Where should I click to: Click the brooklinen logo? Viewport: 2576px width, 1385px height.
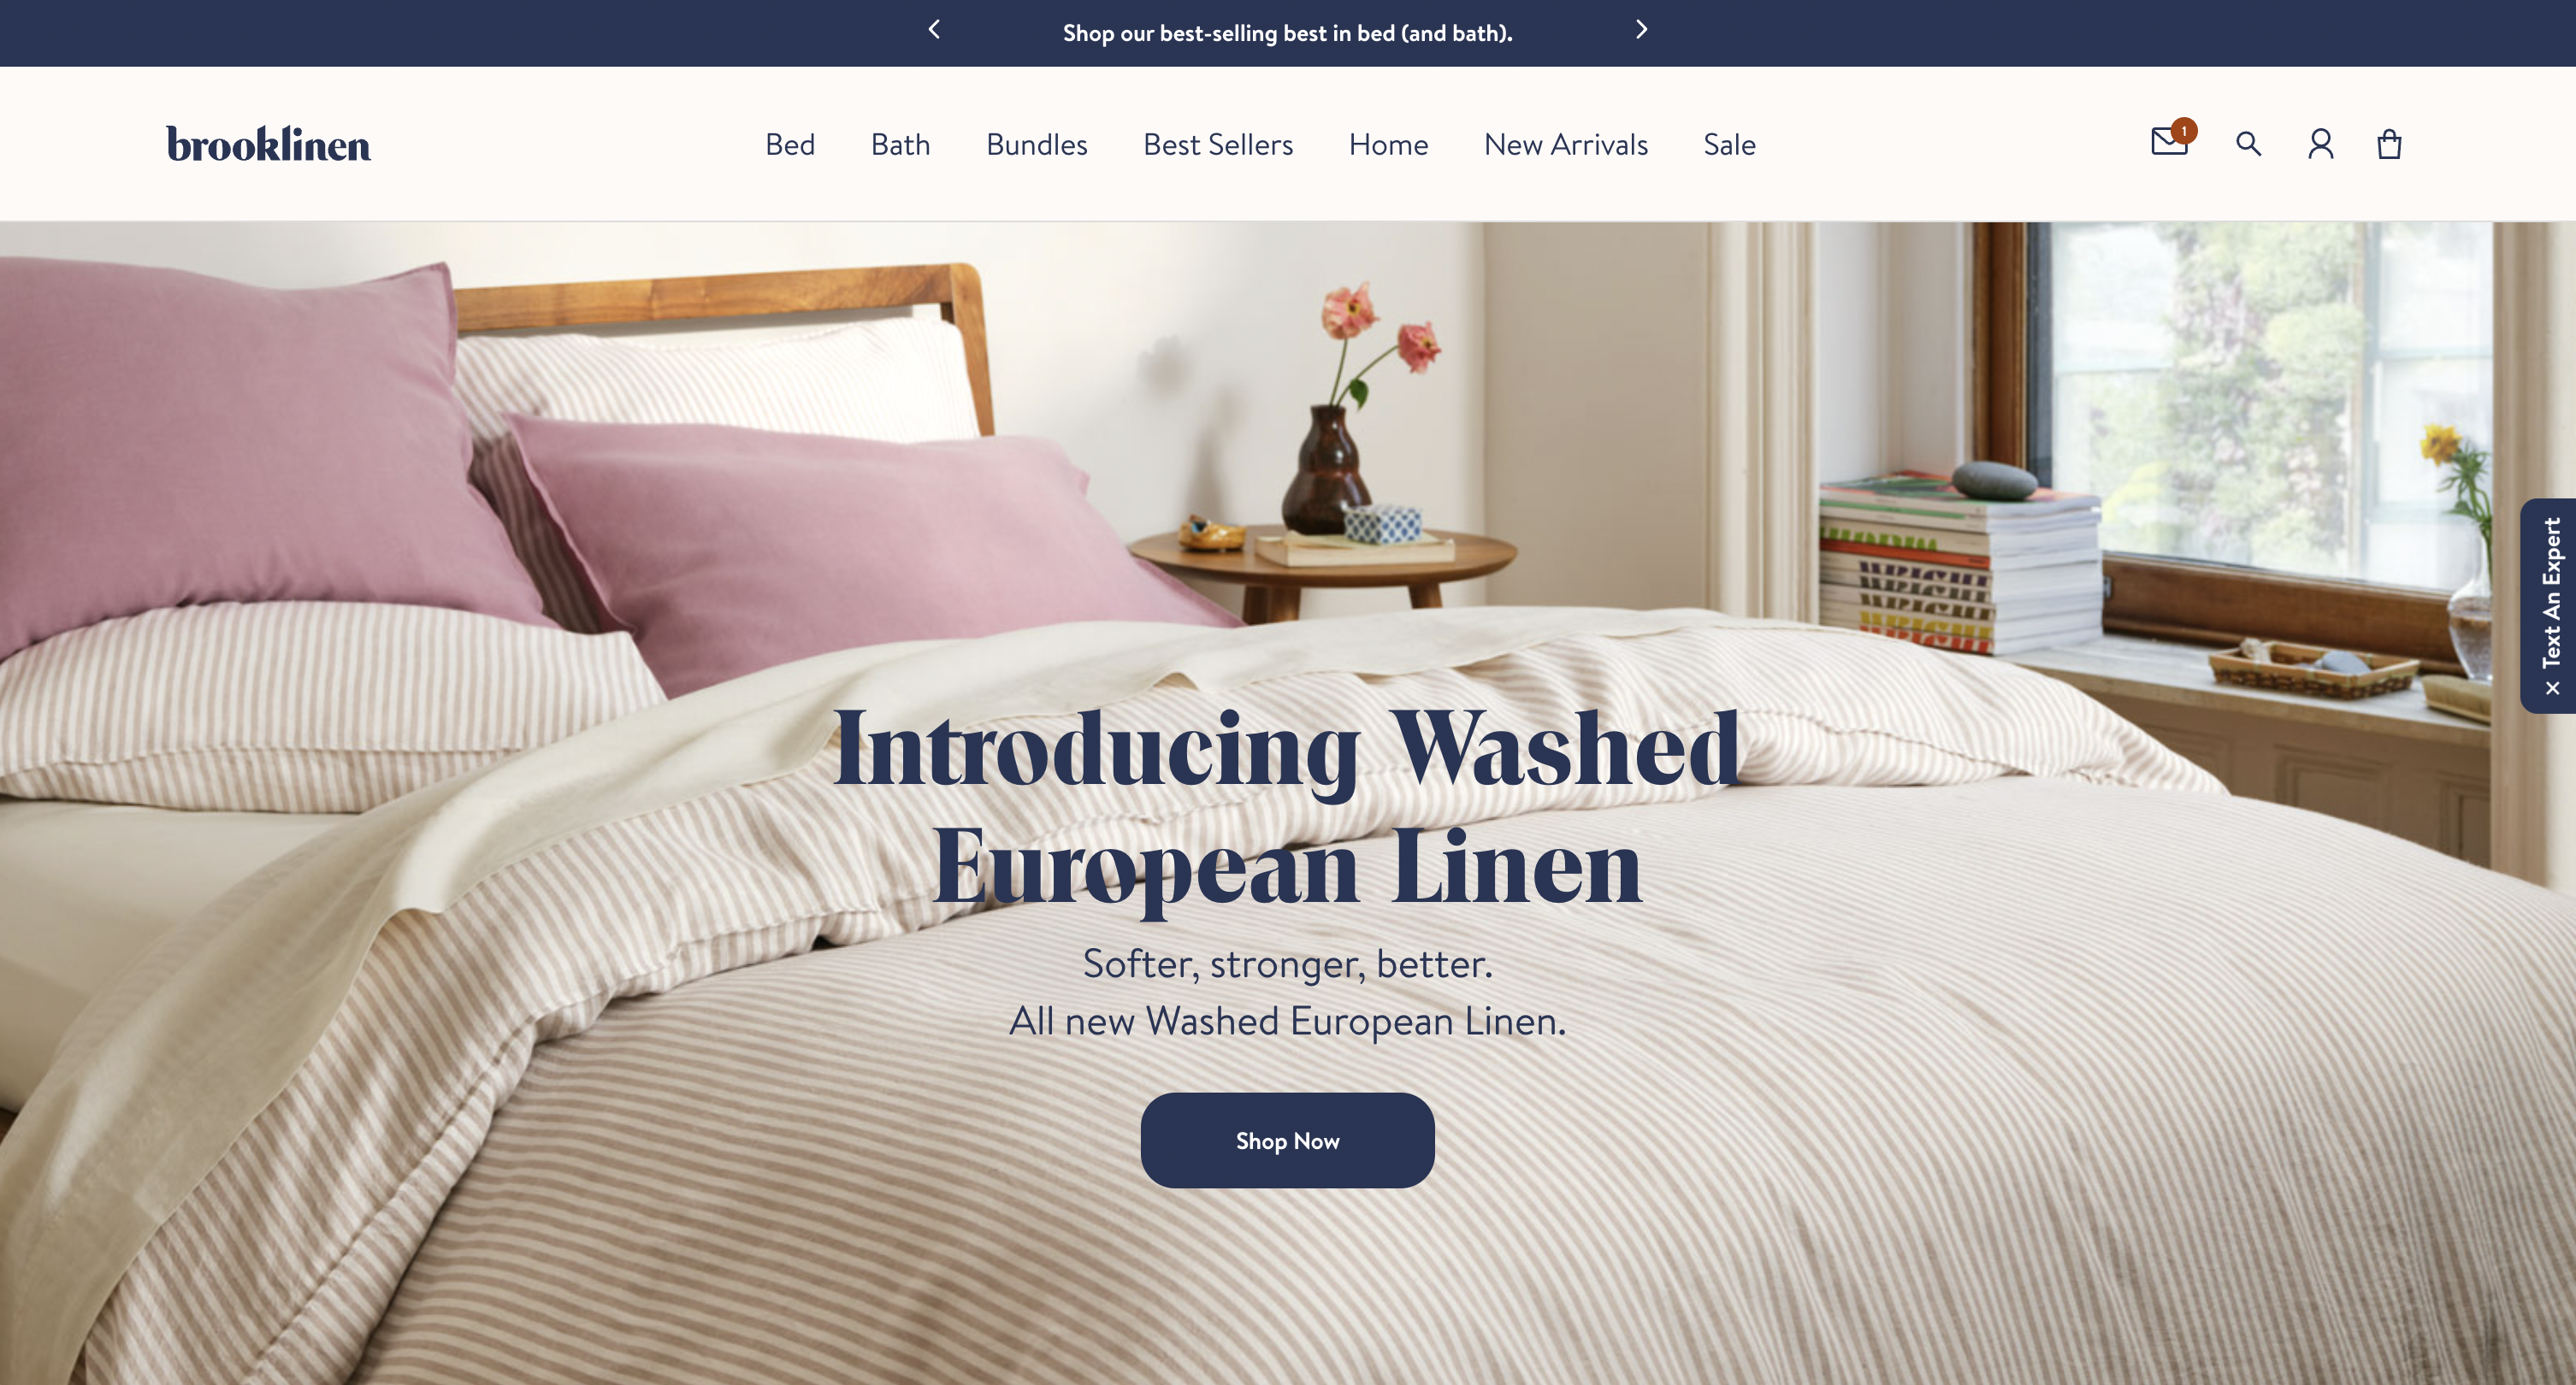[268, 144]
